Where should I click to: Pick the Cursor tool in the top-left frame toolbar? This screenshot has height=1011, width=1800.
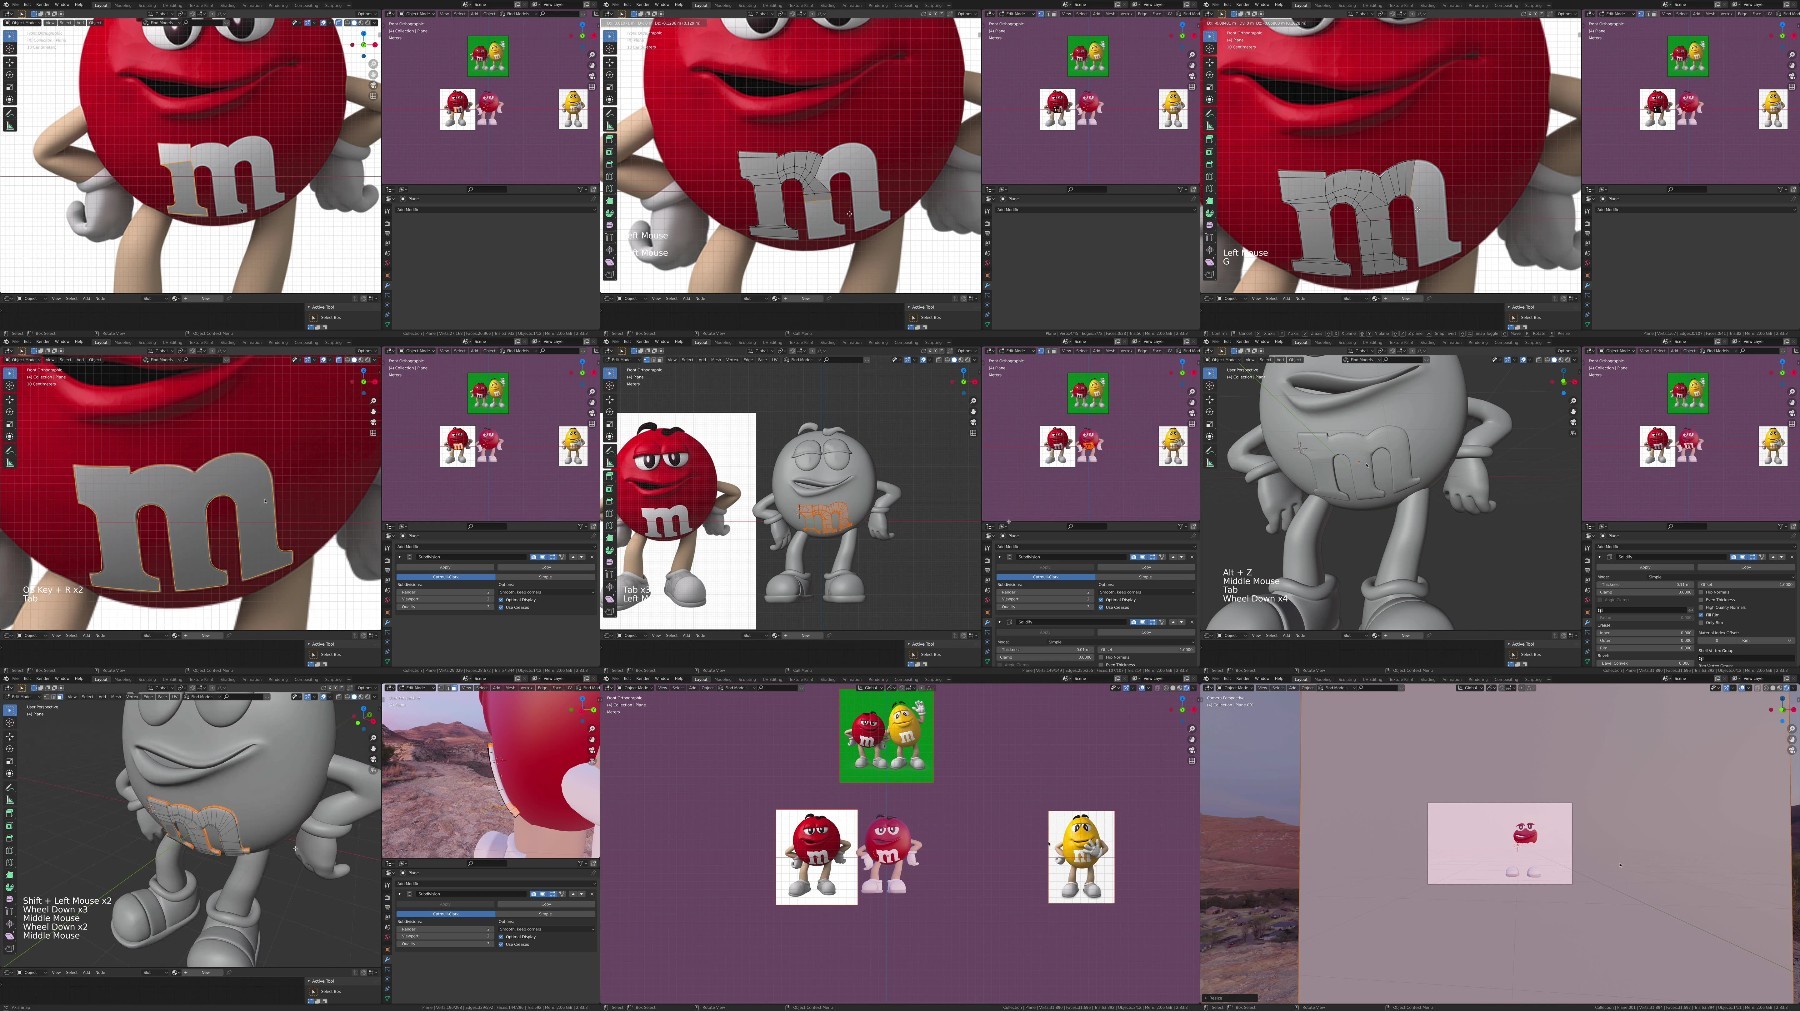click(10, 48)
